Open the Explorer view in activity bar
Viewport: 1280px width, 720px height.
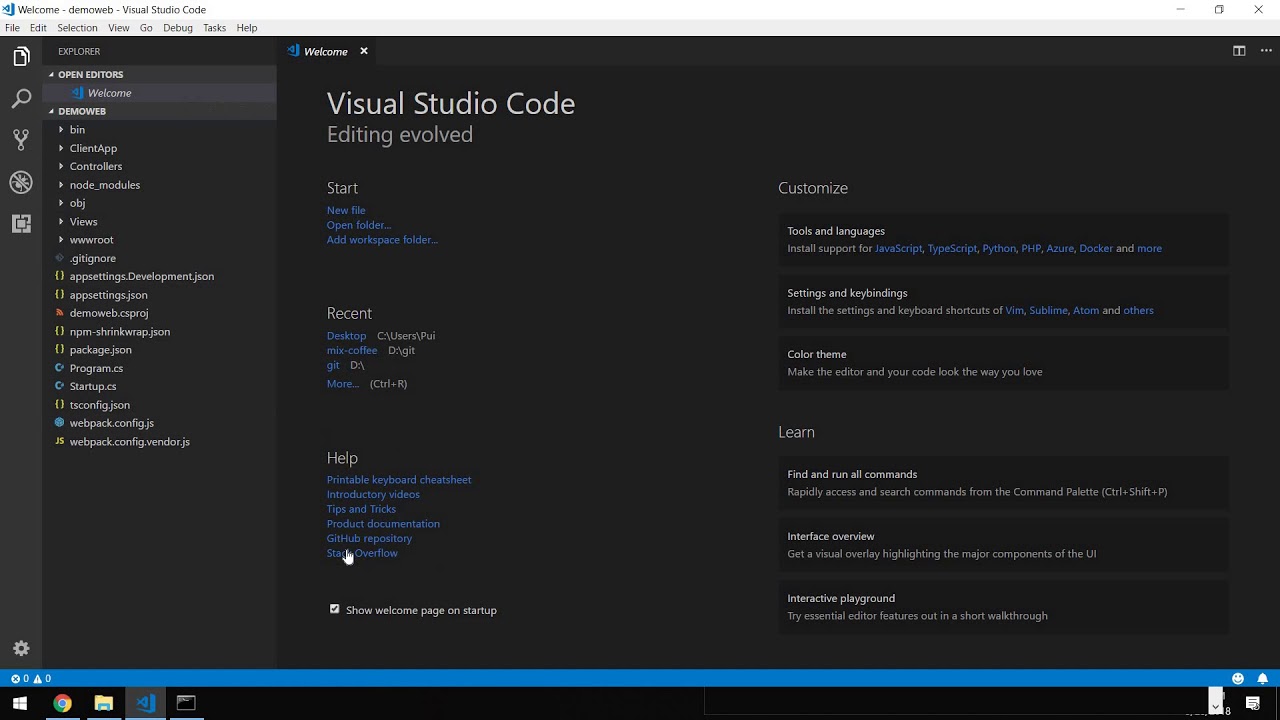pos(21,57)
